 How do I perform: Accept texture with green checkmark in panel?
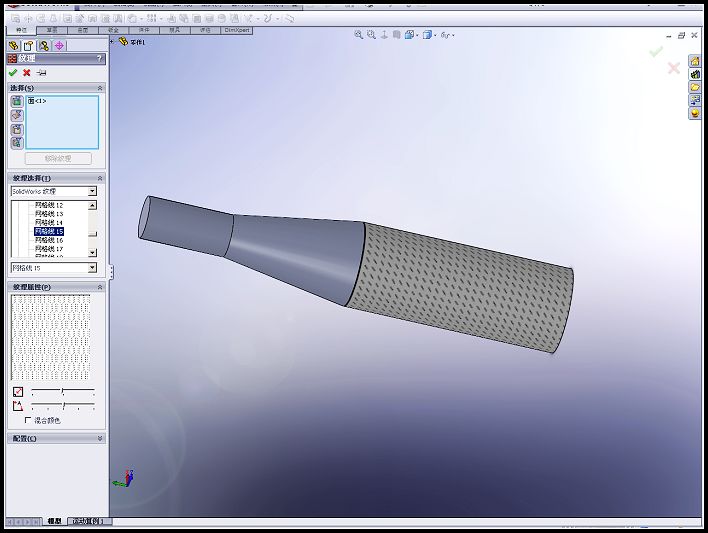(13, 73)
